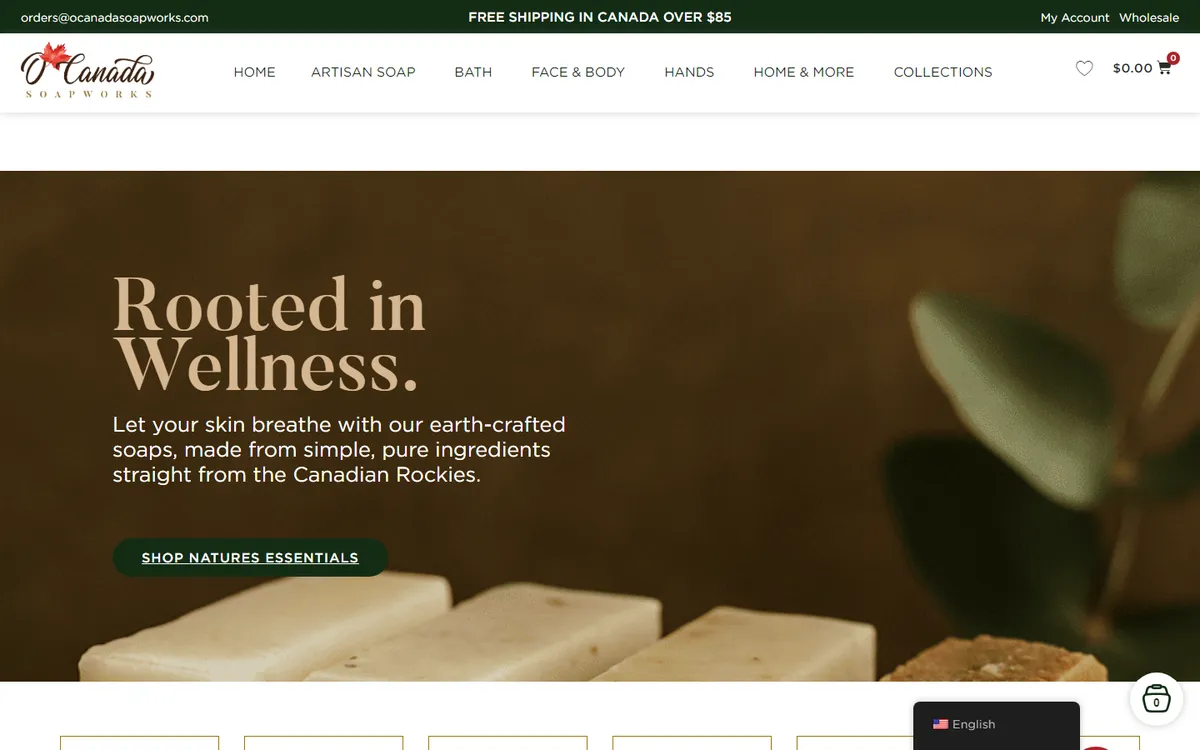Viewport: 1200px width, 750px height.
Task: Click the $0.00 cart total
Action: pos(1132,68)
